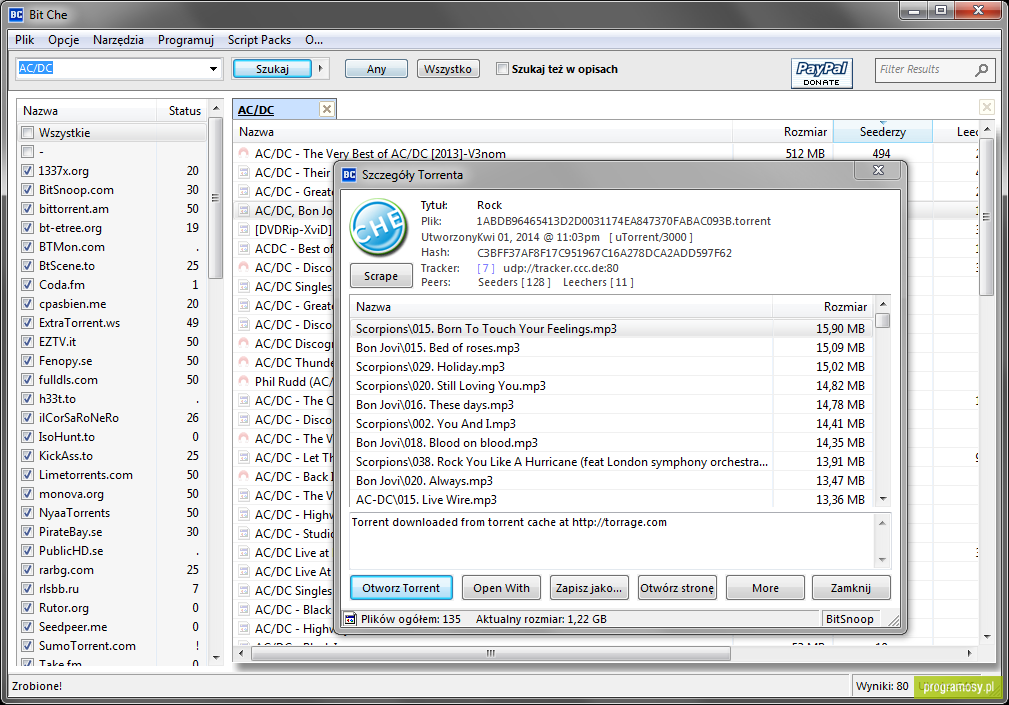This screenshot has height=705, width=1009.
Task: Click the faded close-all-tabs X at right
Action: point(986,107)
